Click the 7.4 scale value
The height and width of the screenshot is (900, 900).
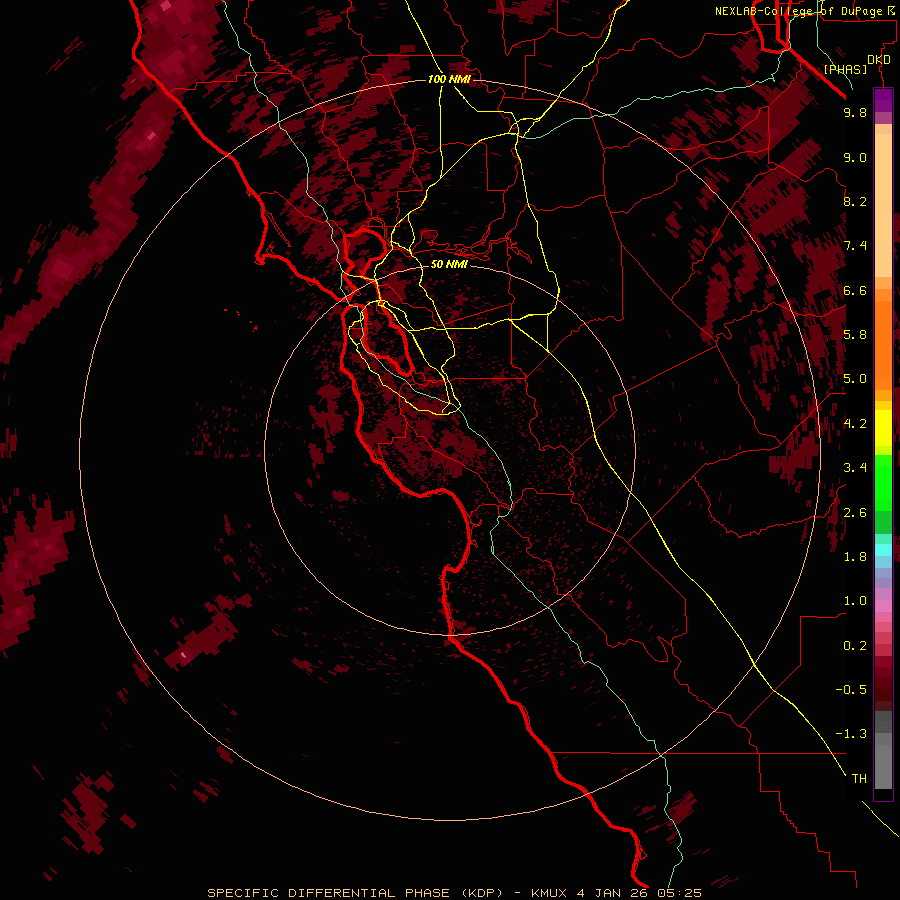(x=855, y=246)
